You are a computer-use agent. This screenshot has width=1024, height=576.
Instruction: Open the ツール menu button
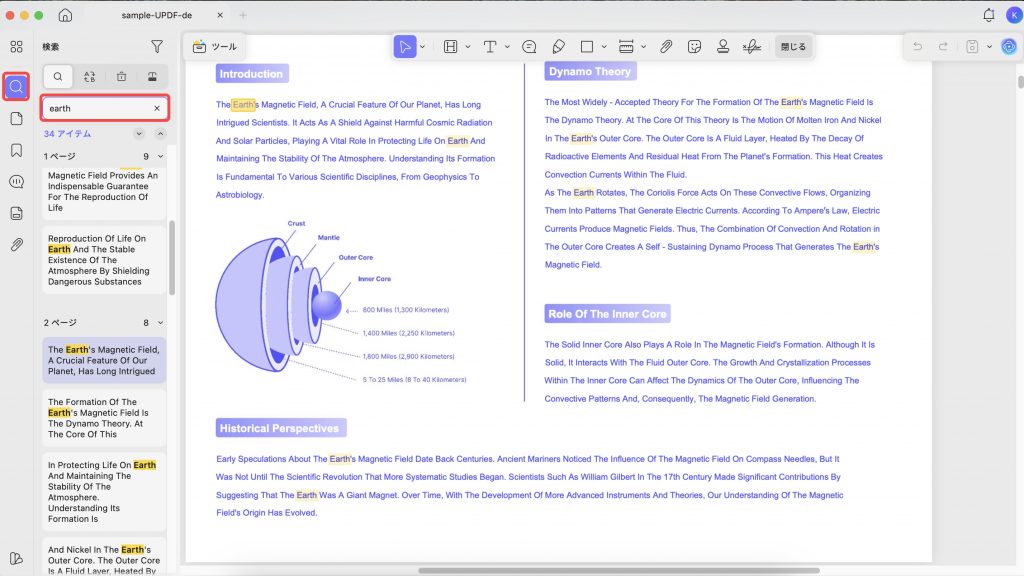pos(215,46)
